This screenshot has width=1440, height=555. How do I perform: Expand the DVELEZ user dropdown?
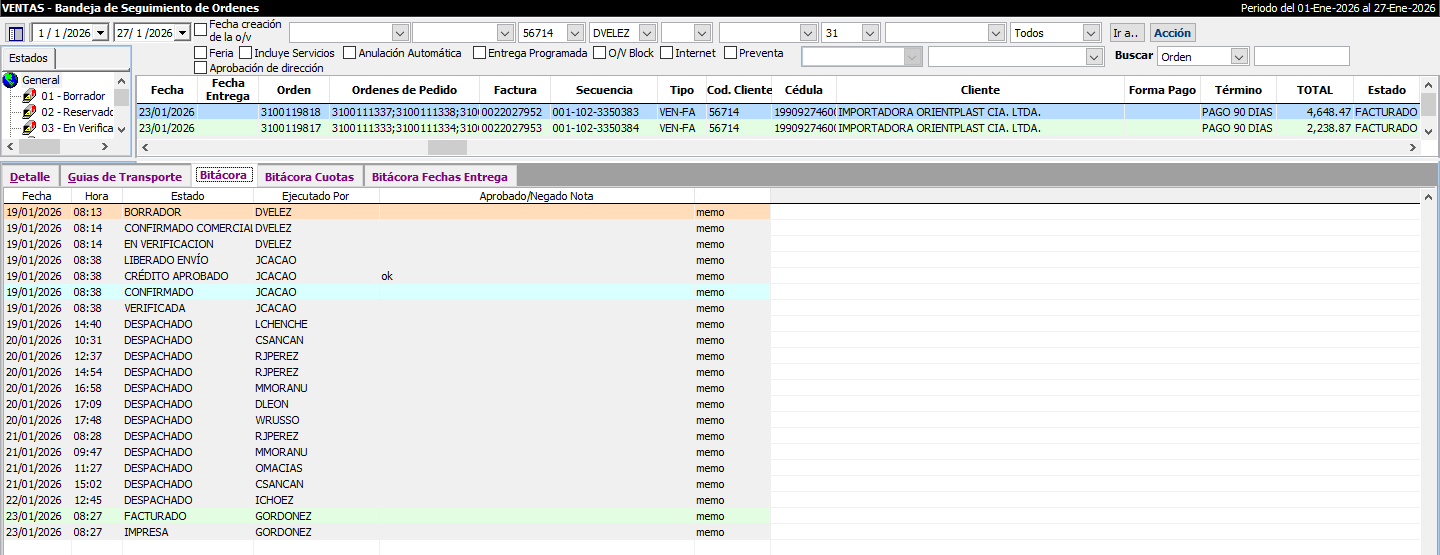pyautogui.click(x=646, y=33)
